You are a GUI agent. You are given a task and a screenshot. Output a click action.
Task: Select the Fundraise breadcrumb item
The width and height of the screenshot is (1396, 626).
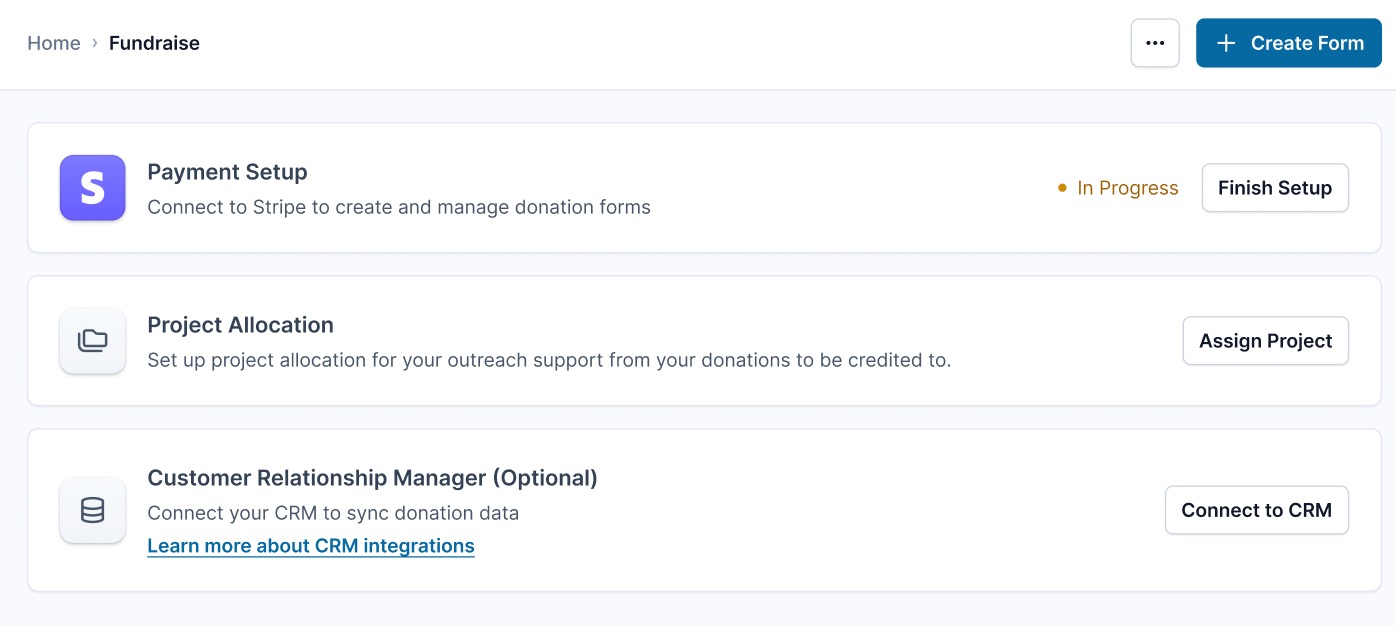pyautogui.click(x=154, y=43)
